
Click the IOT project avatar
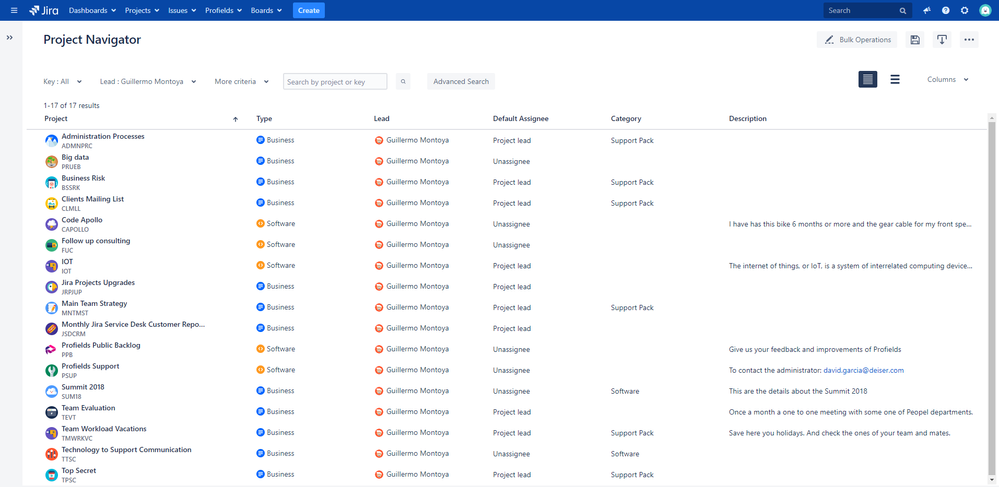(x=52, y=266)
